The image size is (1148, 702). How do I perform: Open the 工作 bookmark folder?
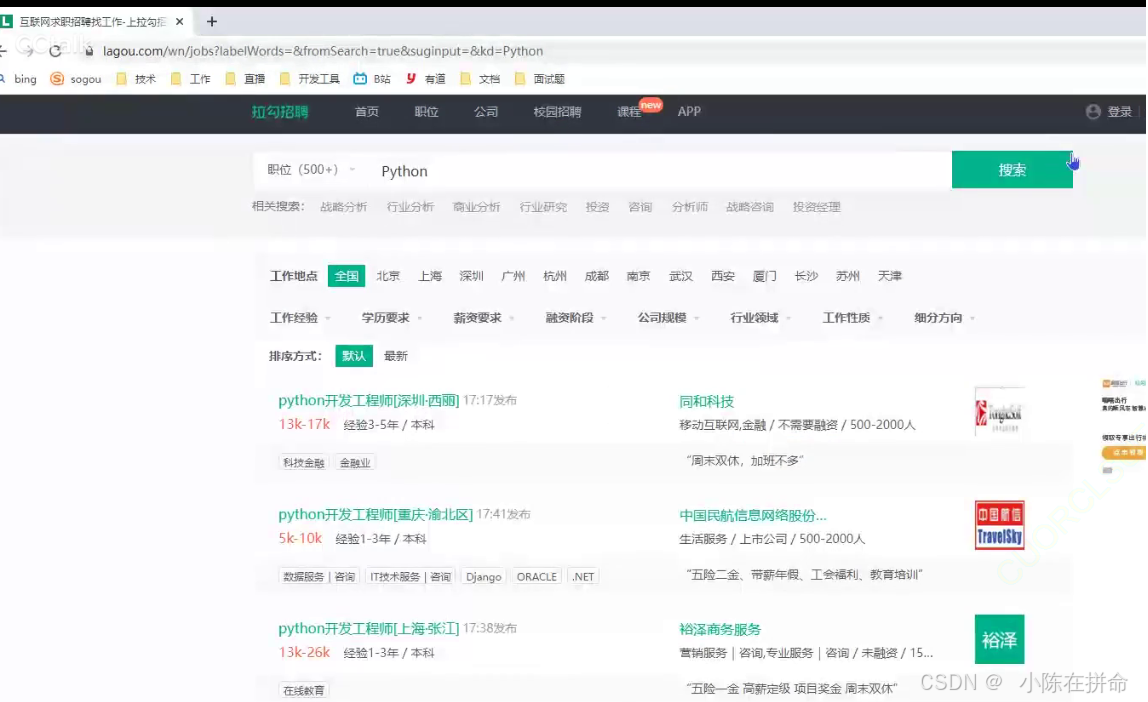point(190,79)
